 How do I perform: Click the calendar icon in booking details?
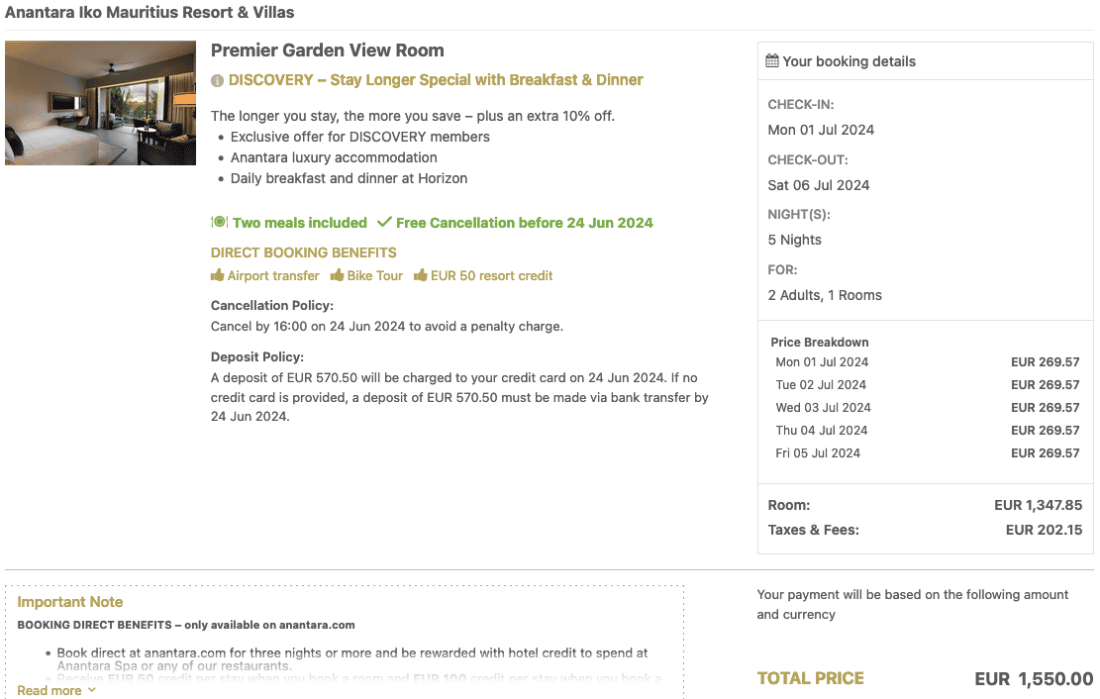tap(772, 61)
